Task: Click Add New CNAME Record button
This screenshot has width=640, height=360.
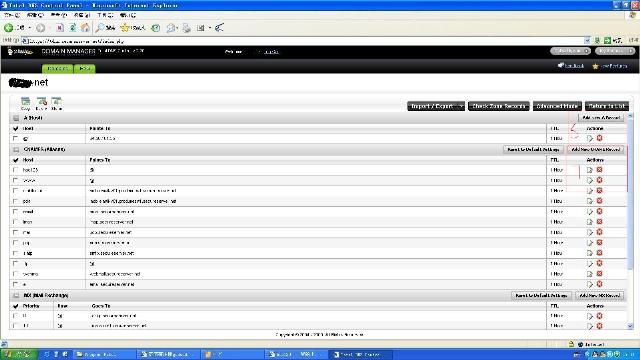Action: click(596, 149)
